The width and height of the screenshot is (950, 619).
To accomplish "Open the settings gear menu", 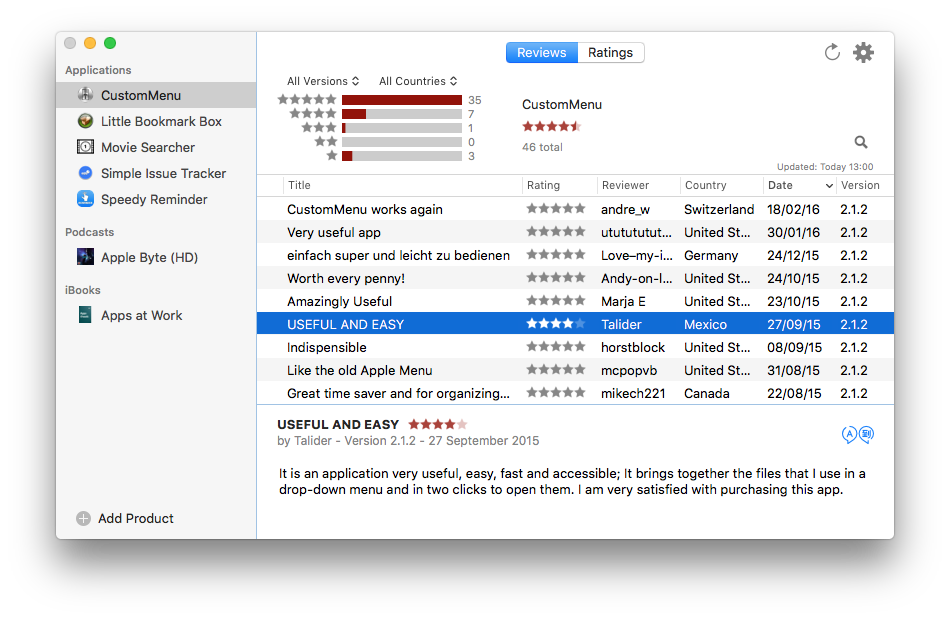I will point(863,53).
